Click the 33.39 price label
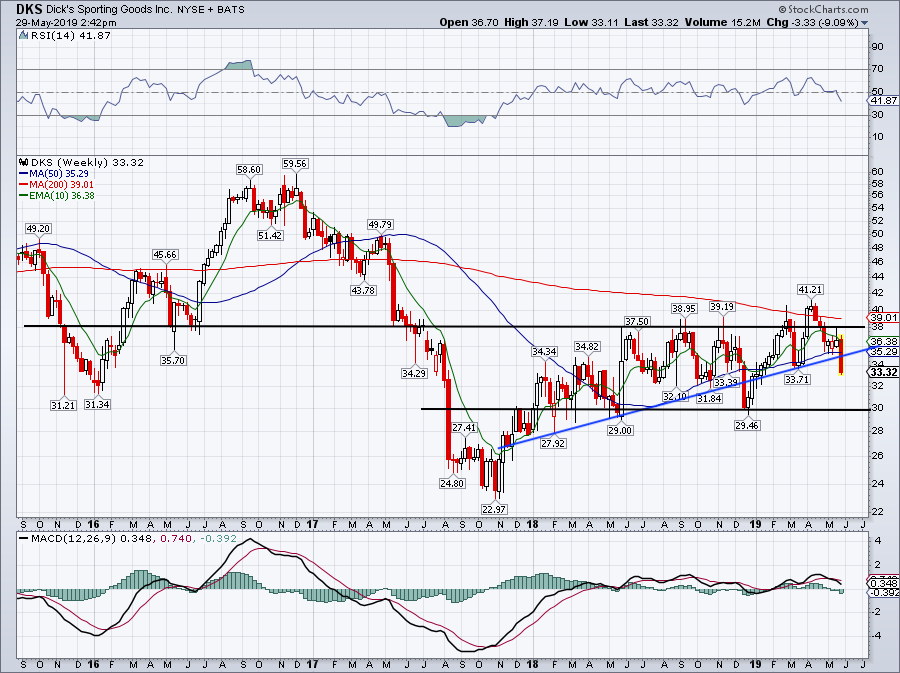 tap(726, 382)
